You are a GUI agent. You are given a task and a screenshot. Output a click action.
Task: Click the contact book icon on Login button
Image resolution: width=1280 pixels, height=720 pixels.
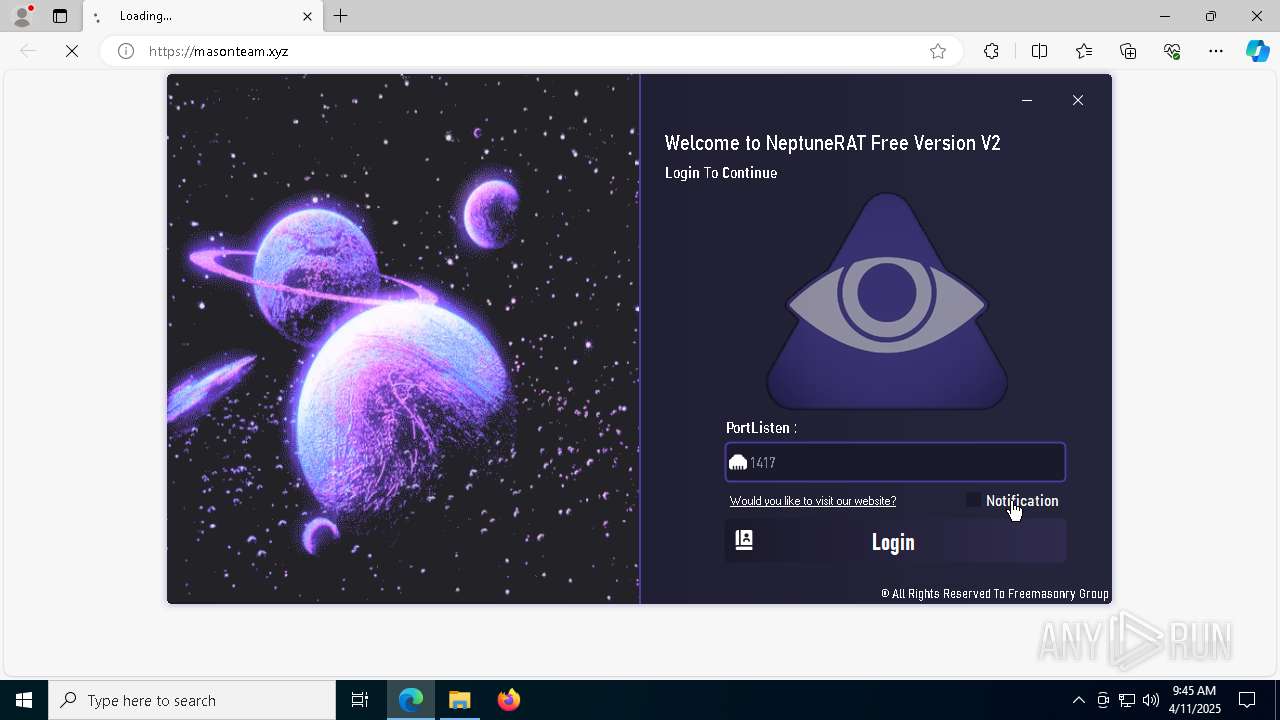(x=744, y=540)
